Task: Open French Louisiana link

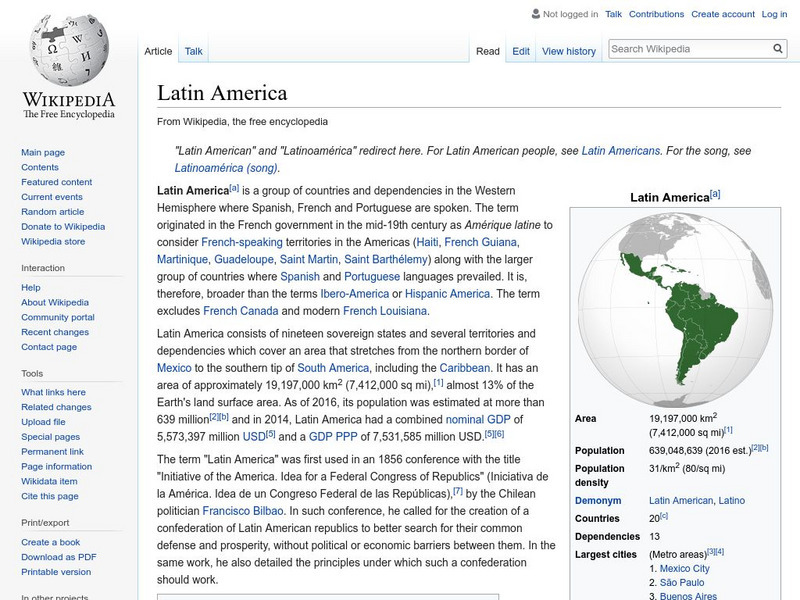Action: tap(385, 311)
